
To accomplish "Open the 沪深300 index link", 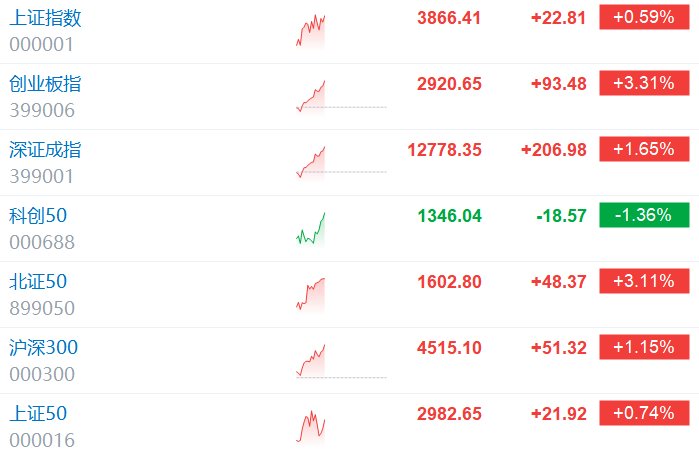I will (44, 348).
